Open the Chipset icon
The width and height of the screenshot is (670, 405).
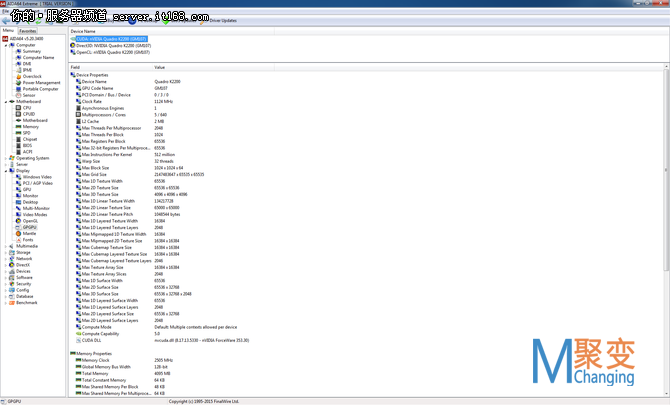pos(18,139)
